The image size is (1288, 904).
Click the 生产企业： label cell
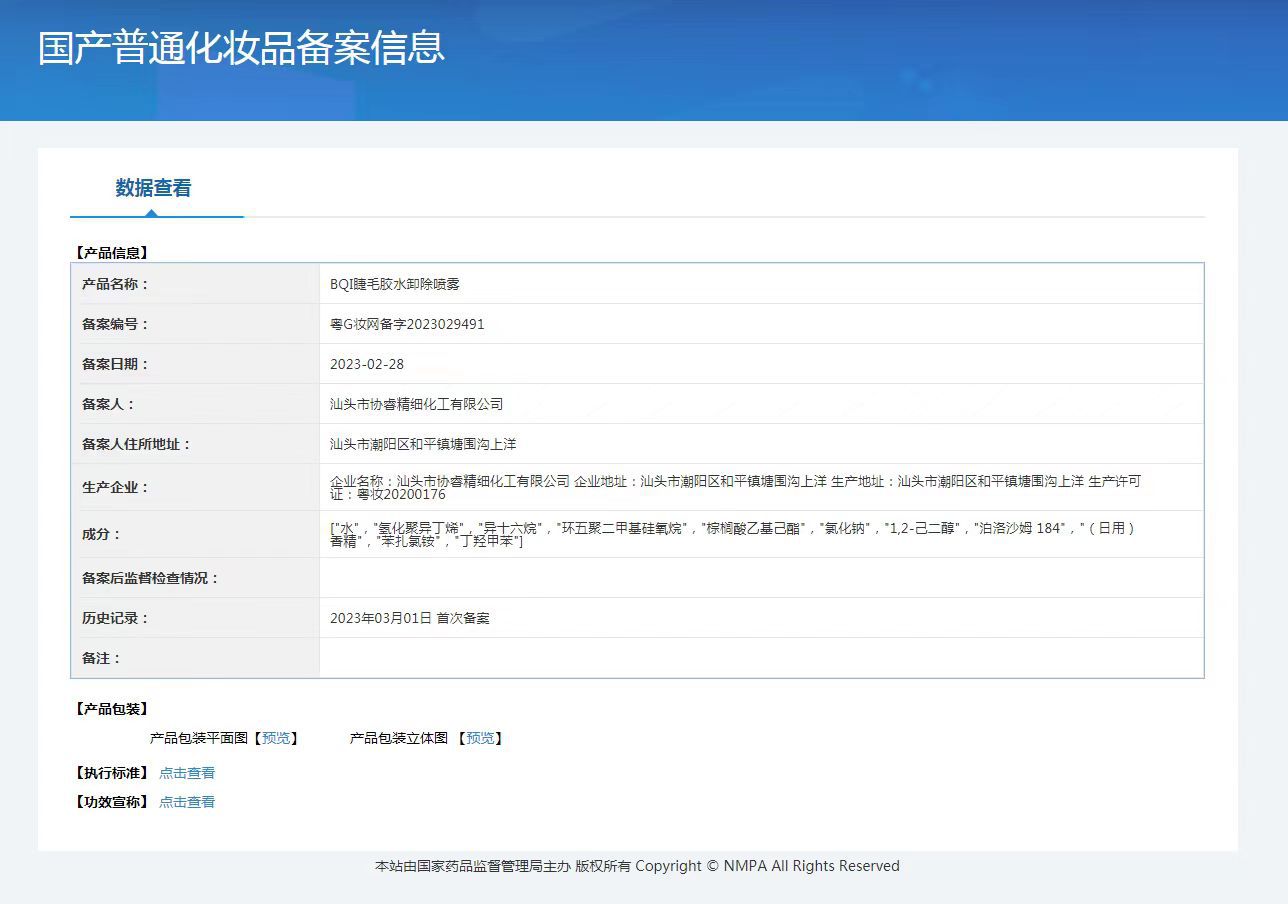coord(195,487)
